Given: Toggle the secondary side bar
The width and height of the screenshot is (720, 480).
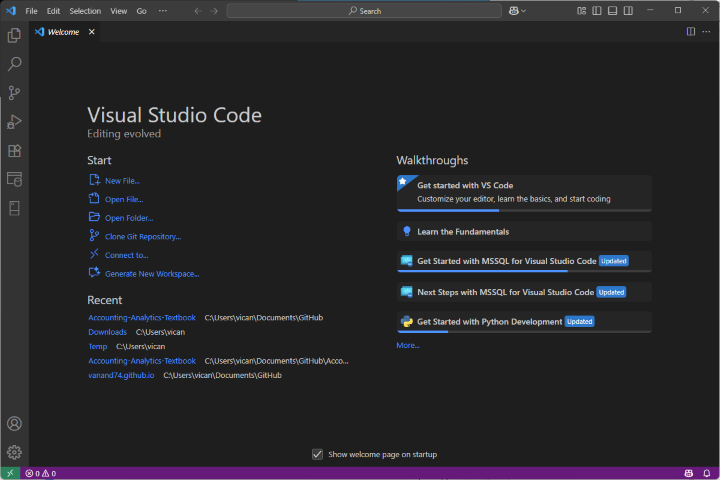Looking at the screenshot, I should (x=628, y=11).
